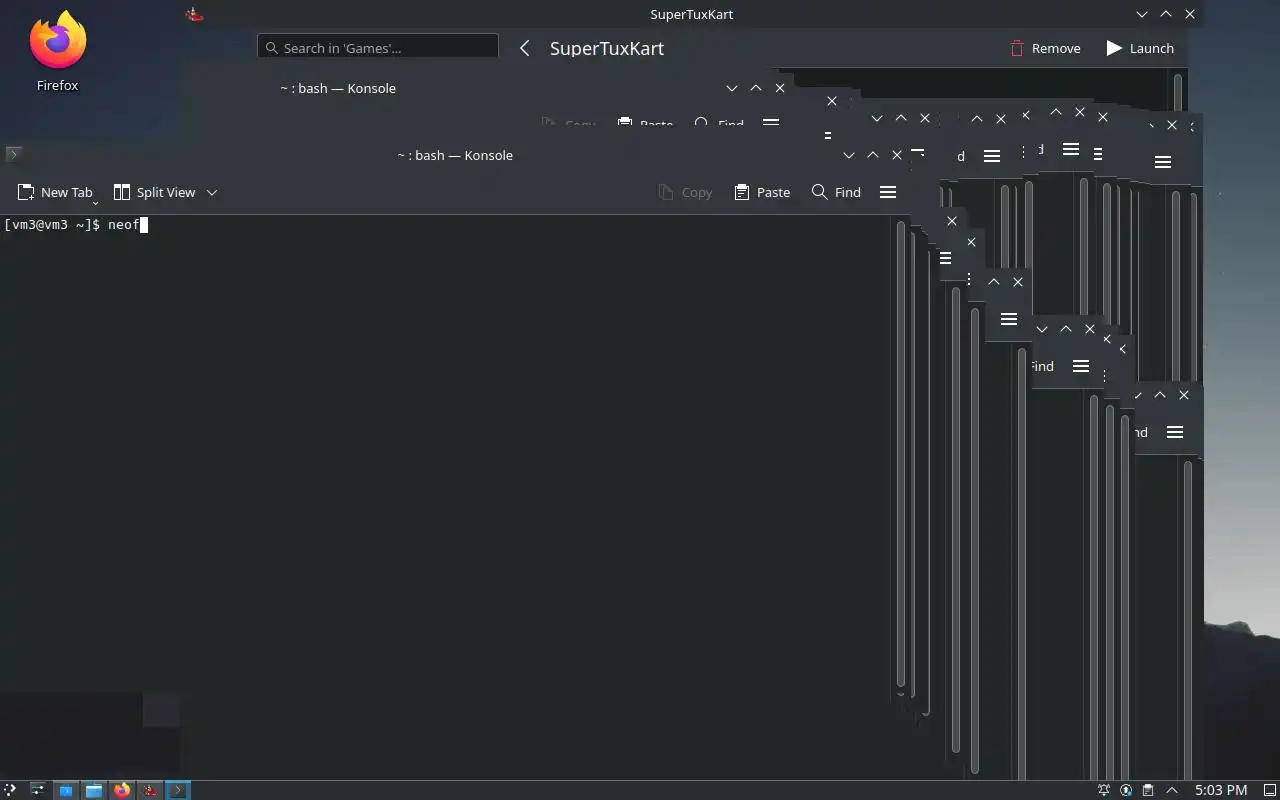The height and width of the screenshot is (800, 1280).
Task: Open Firefox from the desktop icon
Action: pos(58,52)
